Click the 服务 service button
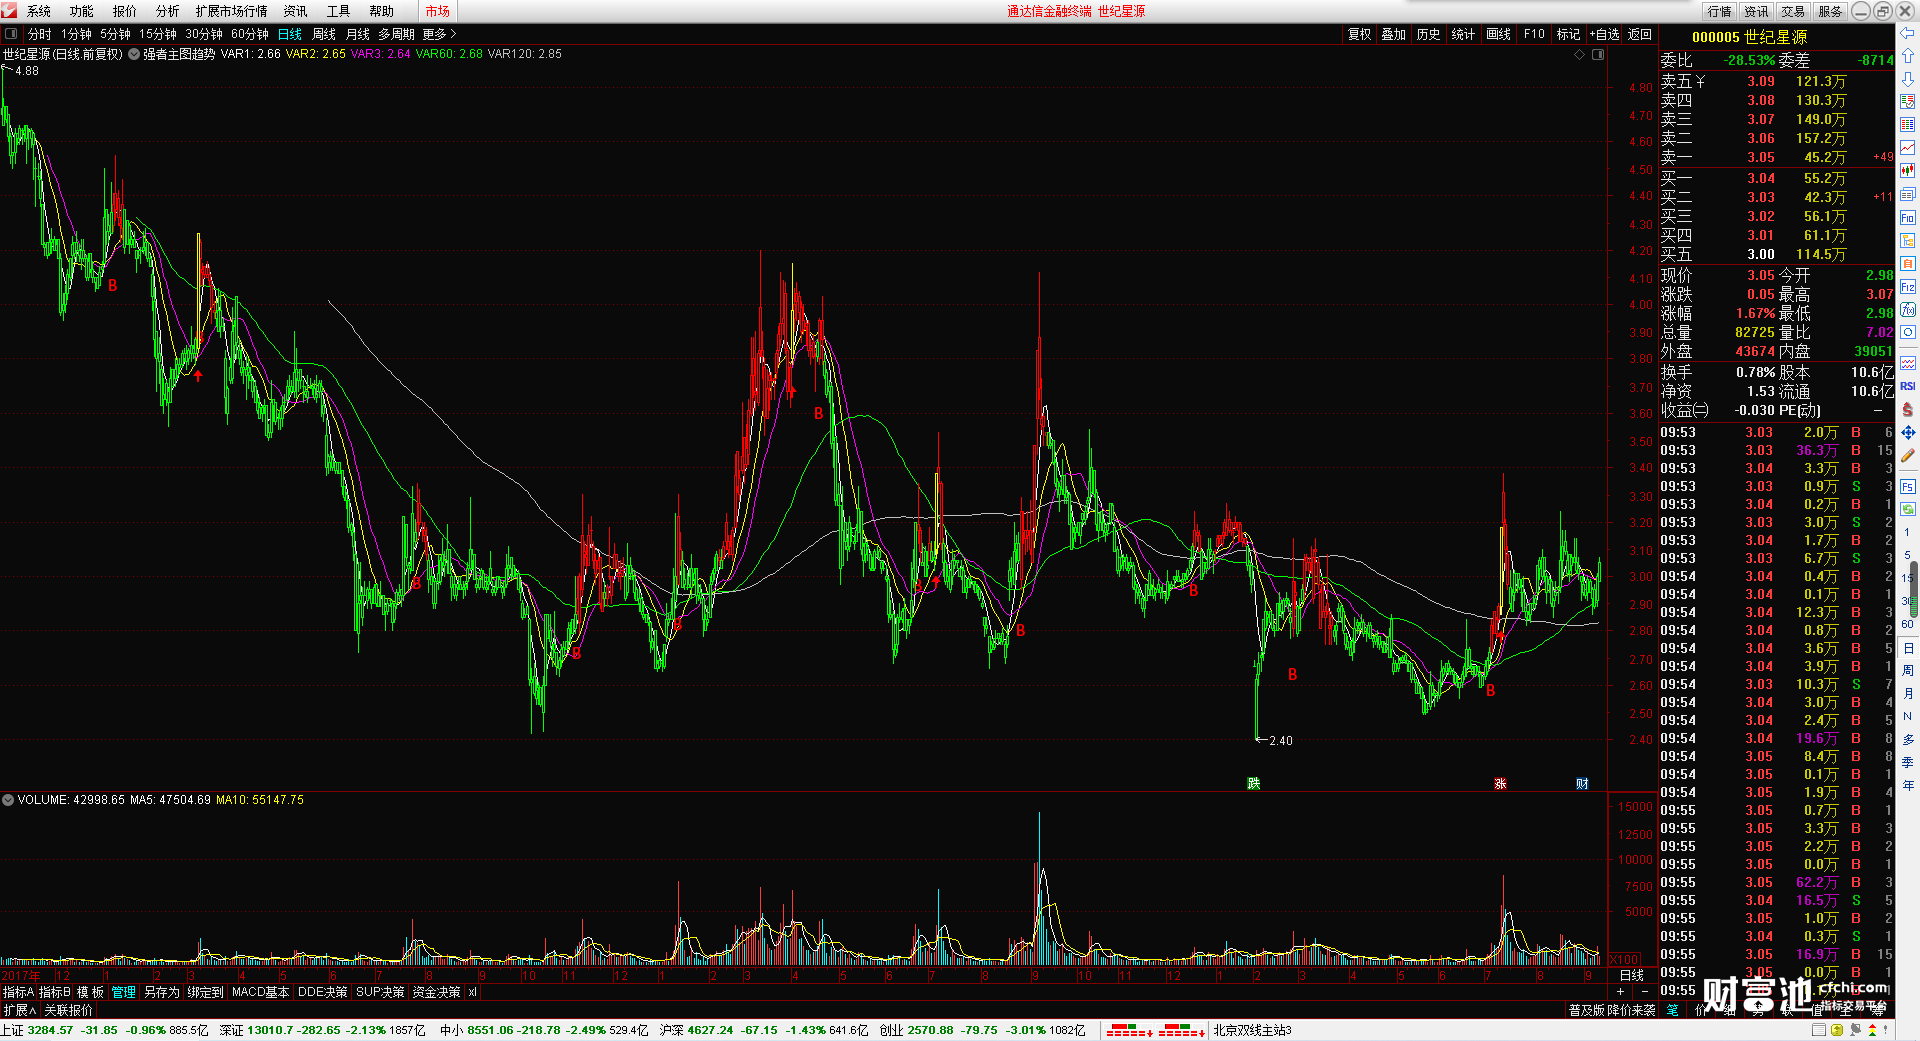This screenshot has height=1041, width=1920. pyautogui.click(x=1830, y=11)
